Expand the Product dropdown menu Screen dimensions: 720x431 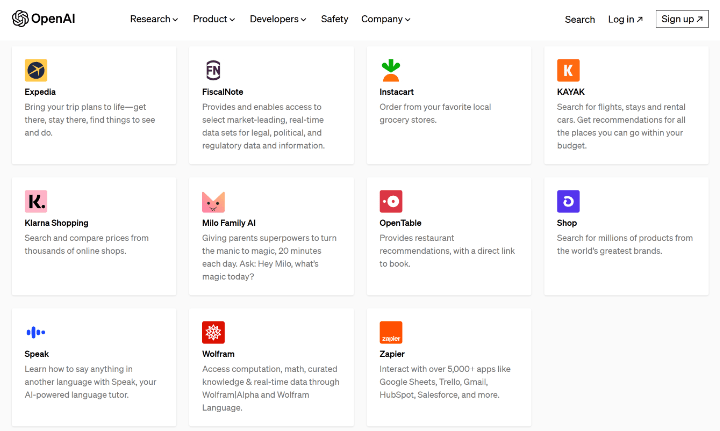click(x=214, y=19)
